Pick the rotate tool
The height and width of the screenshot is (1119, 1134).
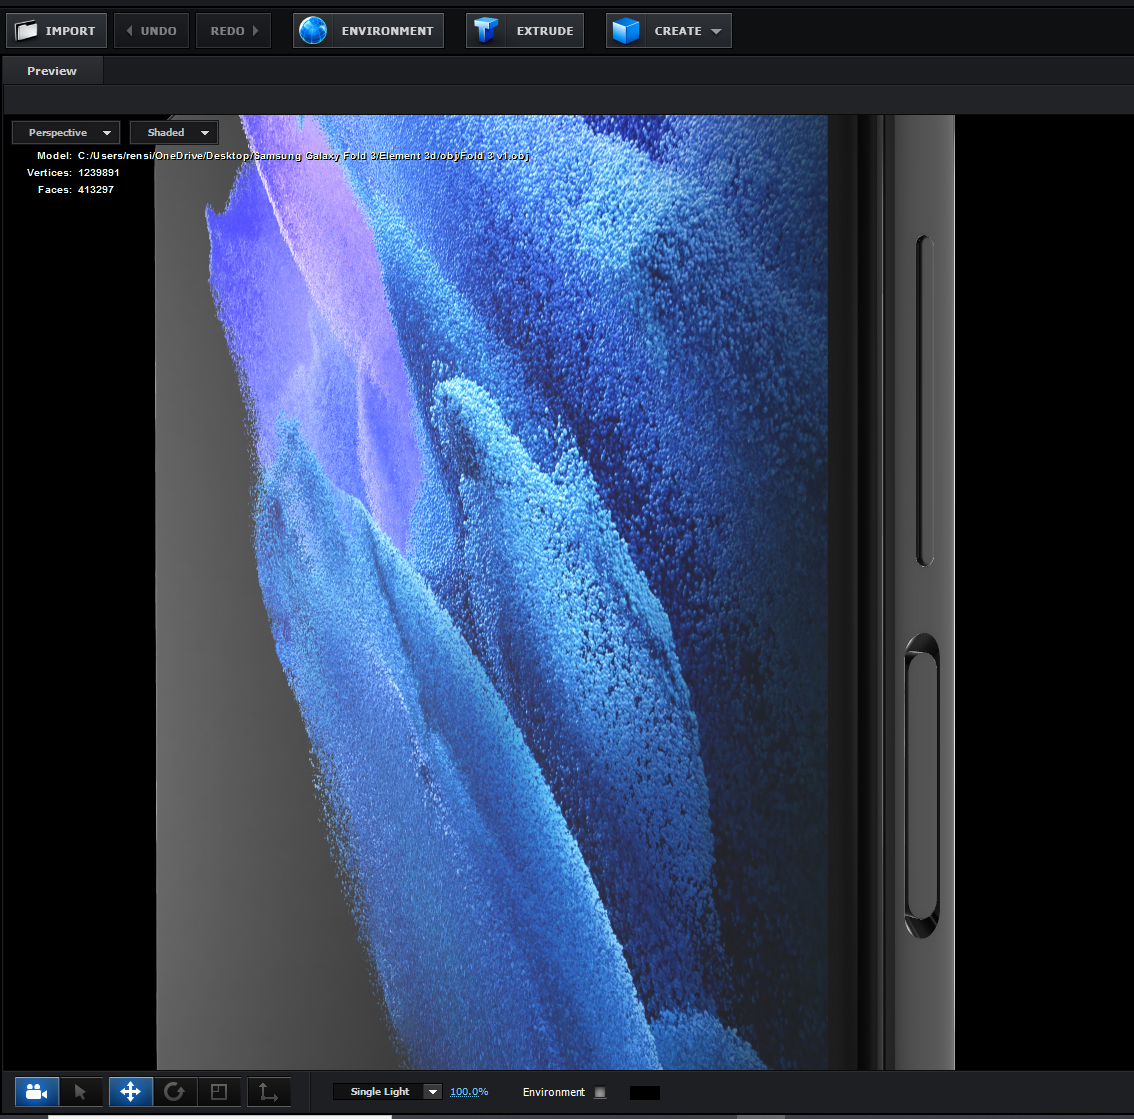point(175,1092)
